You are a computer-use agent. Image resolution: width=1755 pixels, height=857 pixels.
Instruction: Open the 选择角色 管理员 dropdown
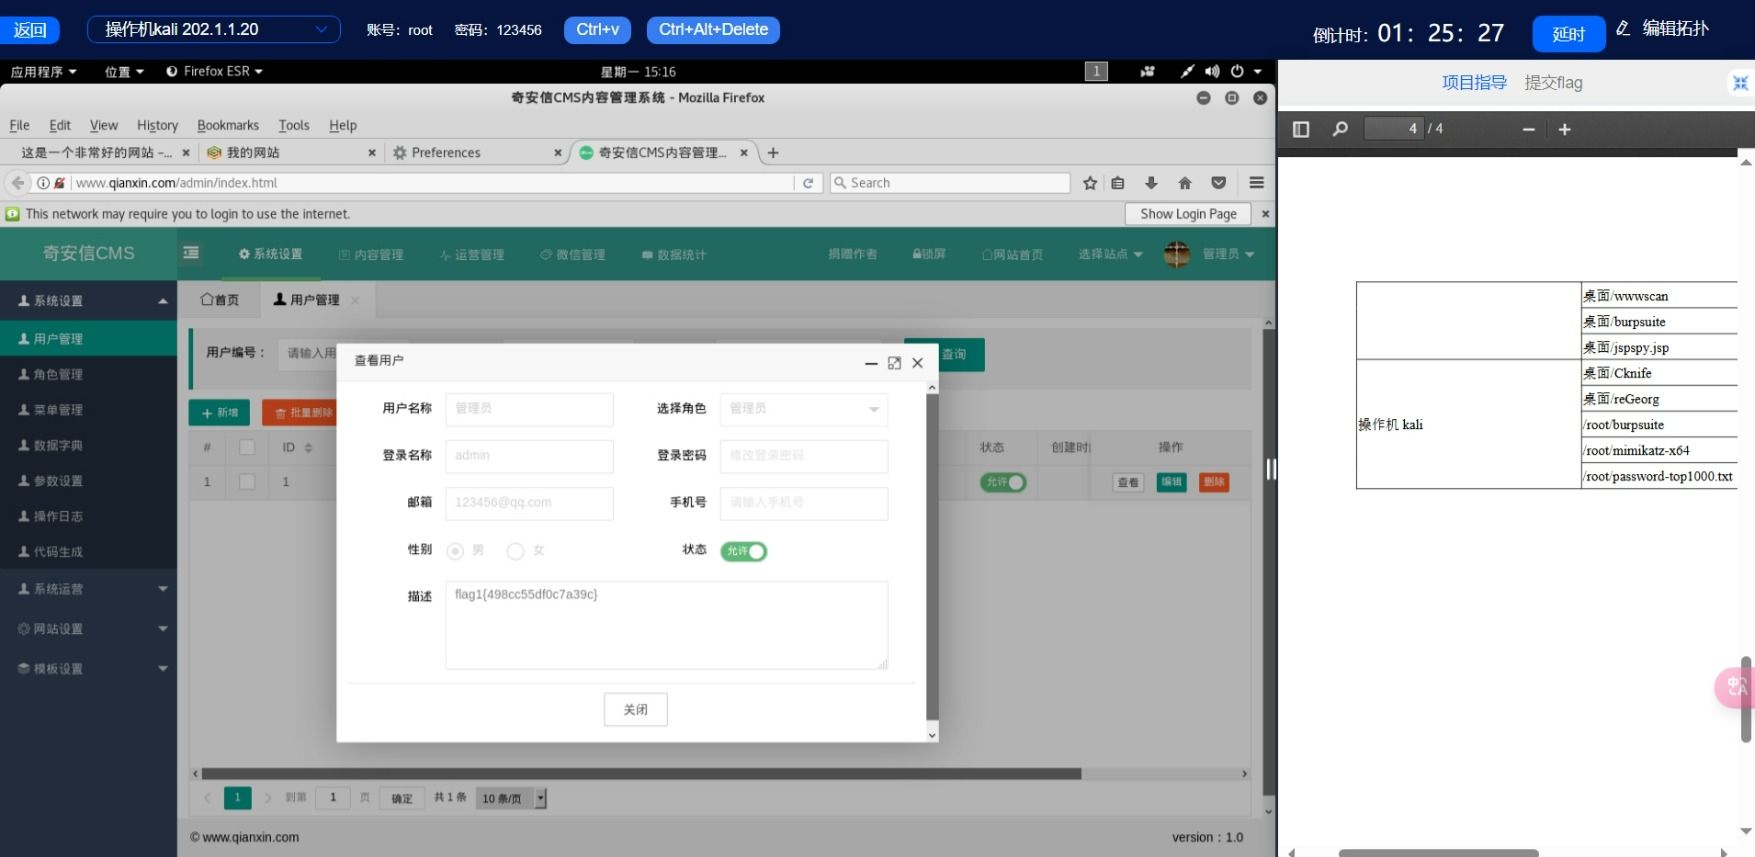804,409
